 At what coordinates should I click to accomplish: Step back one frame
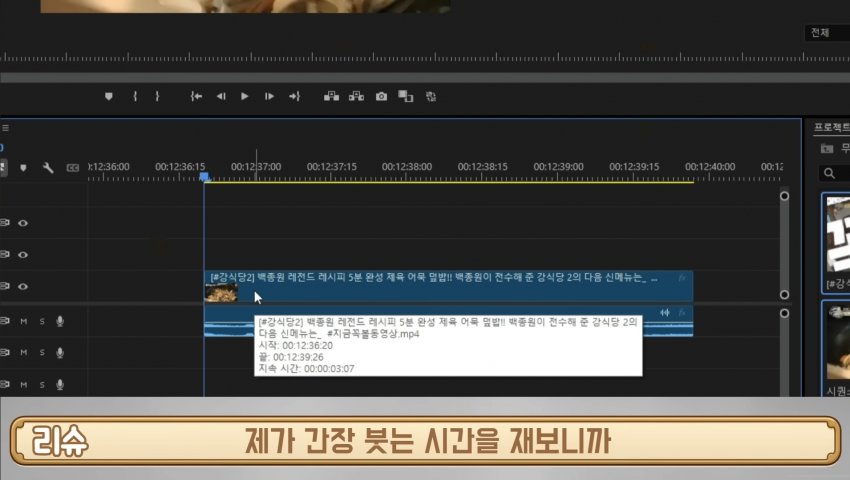(221, 96)
